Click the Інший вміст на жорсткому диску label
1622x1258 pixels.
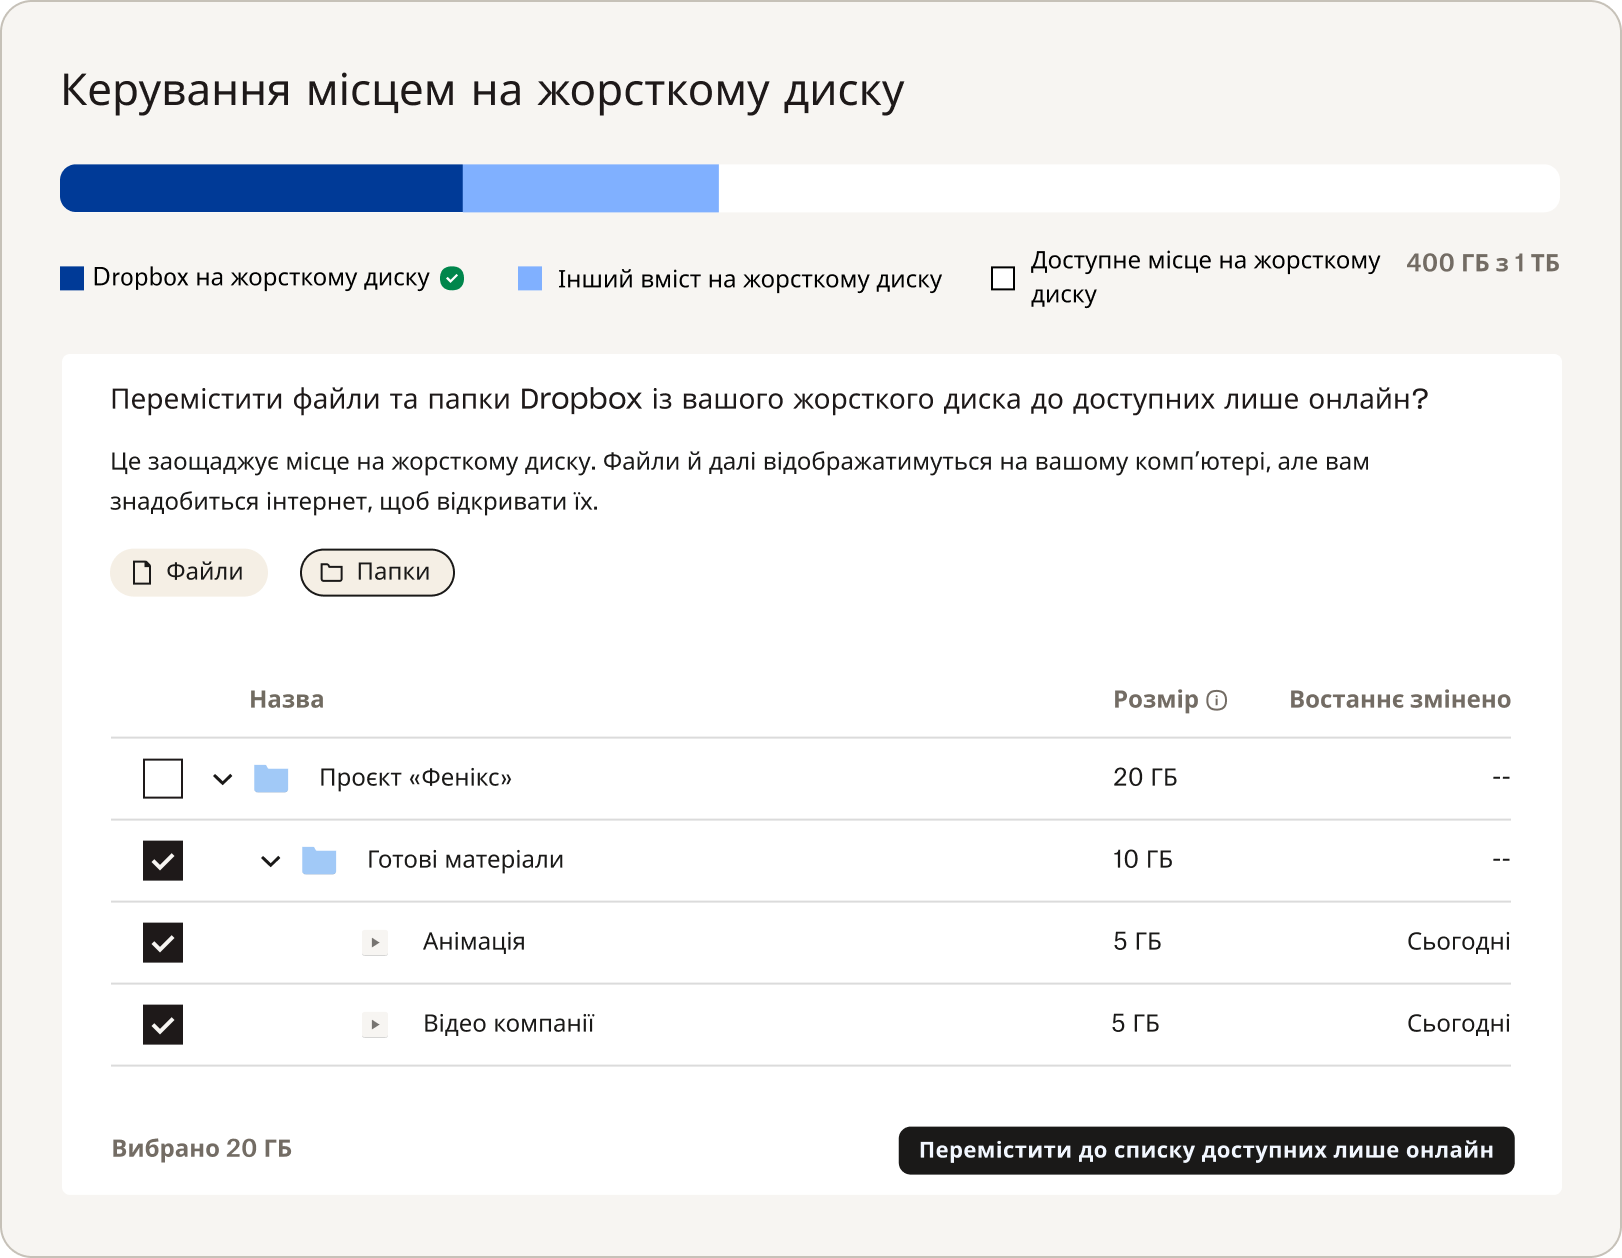pos(750,279)
